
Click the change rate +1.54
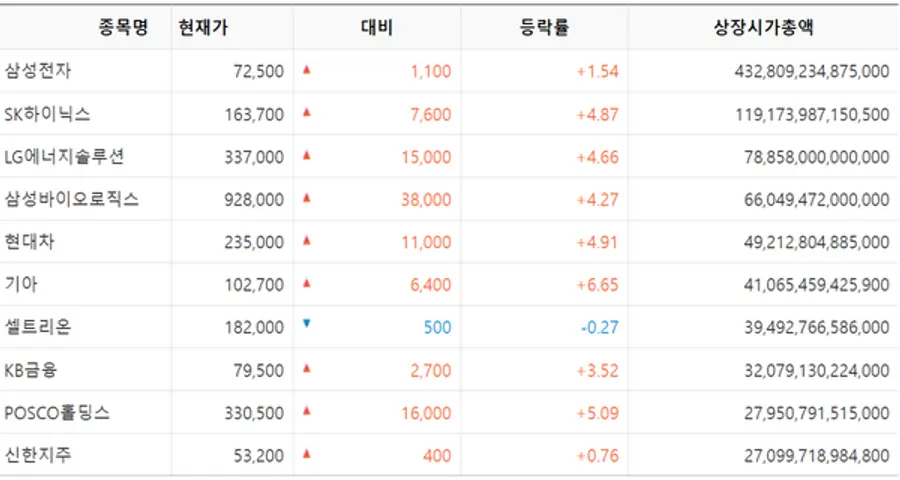pyautogui.click(x=598, y=71)
